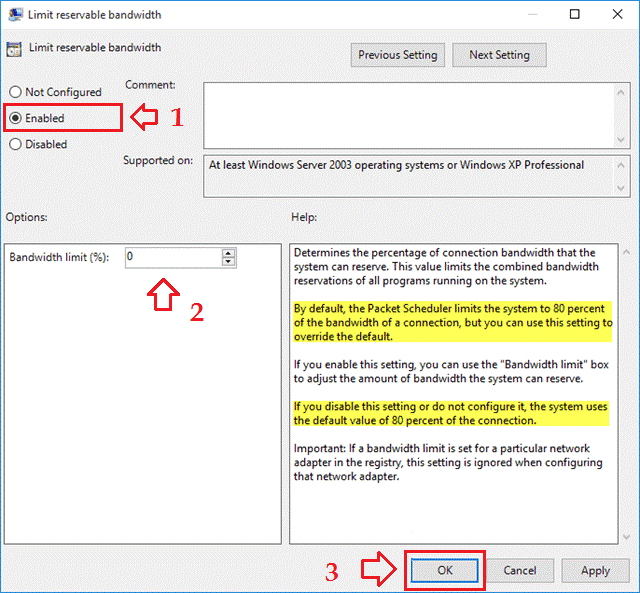Decrease bandwidth limit with down spinner

pyautogui.click(x=229, y=262)
